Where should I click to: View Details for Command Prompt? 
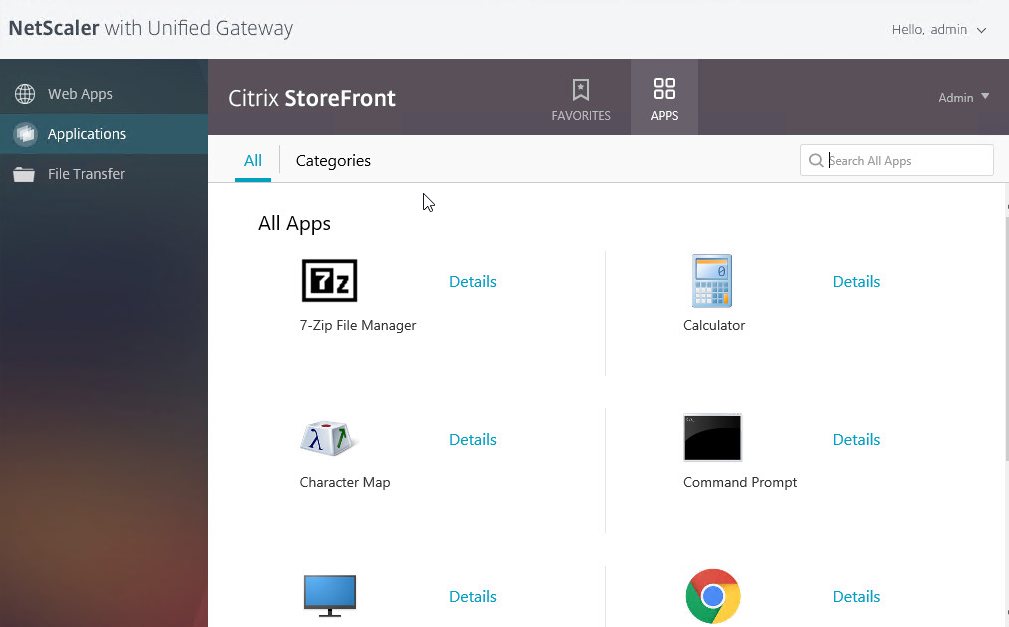pos(856,439)
